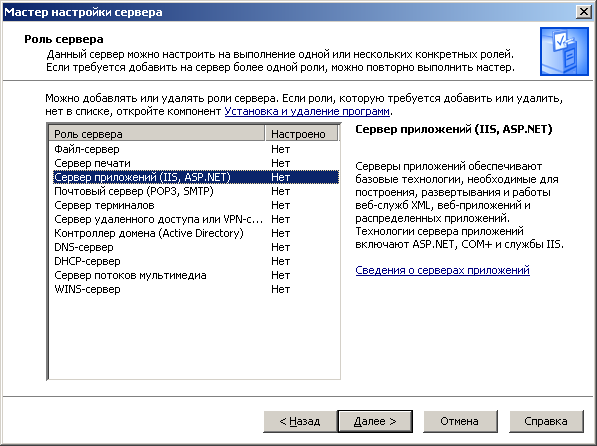Sort by Настроено column header
The width and height of the screenshot is (597, 446).
tap(301, 134)
